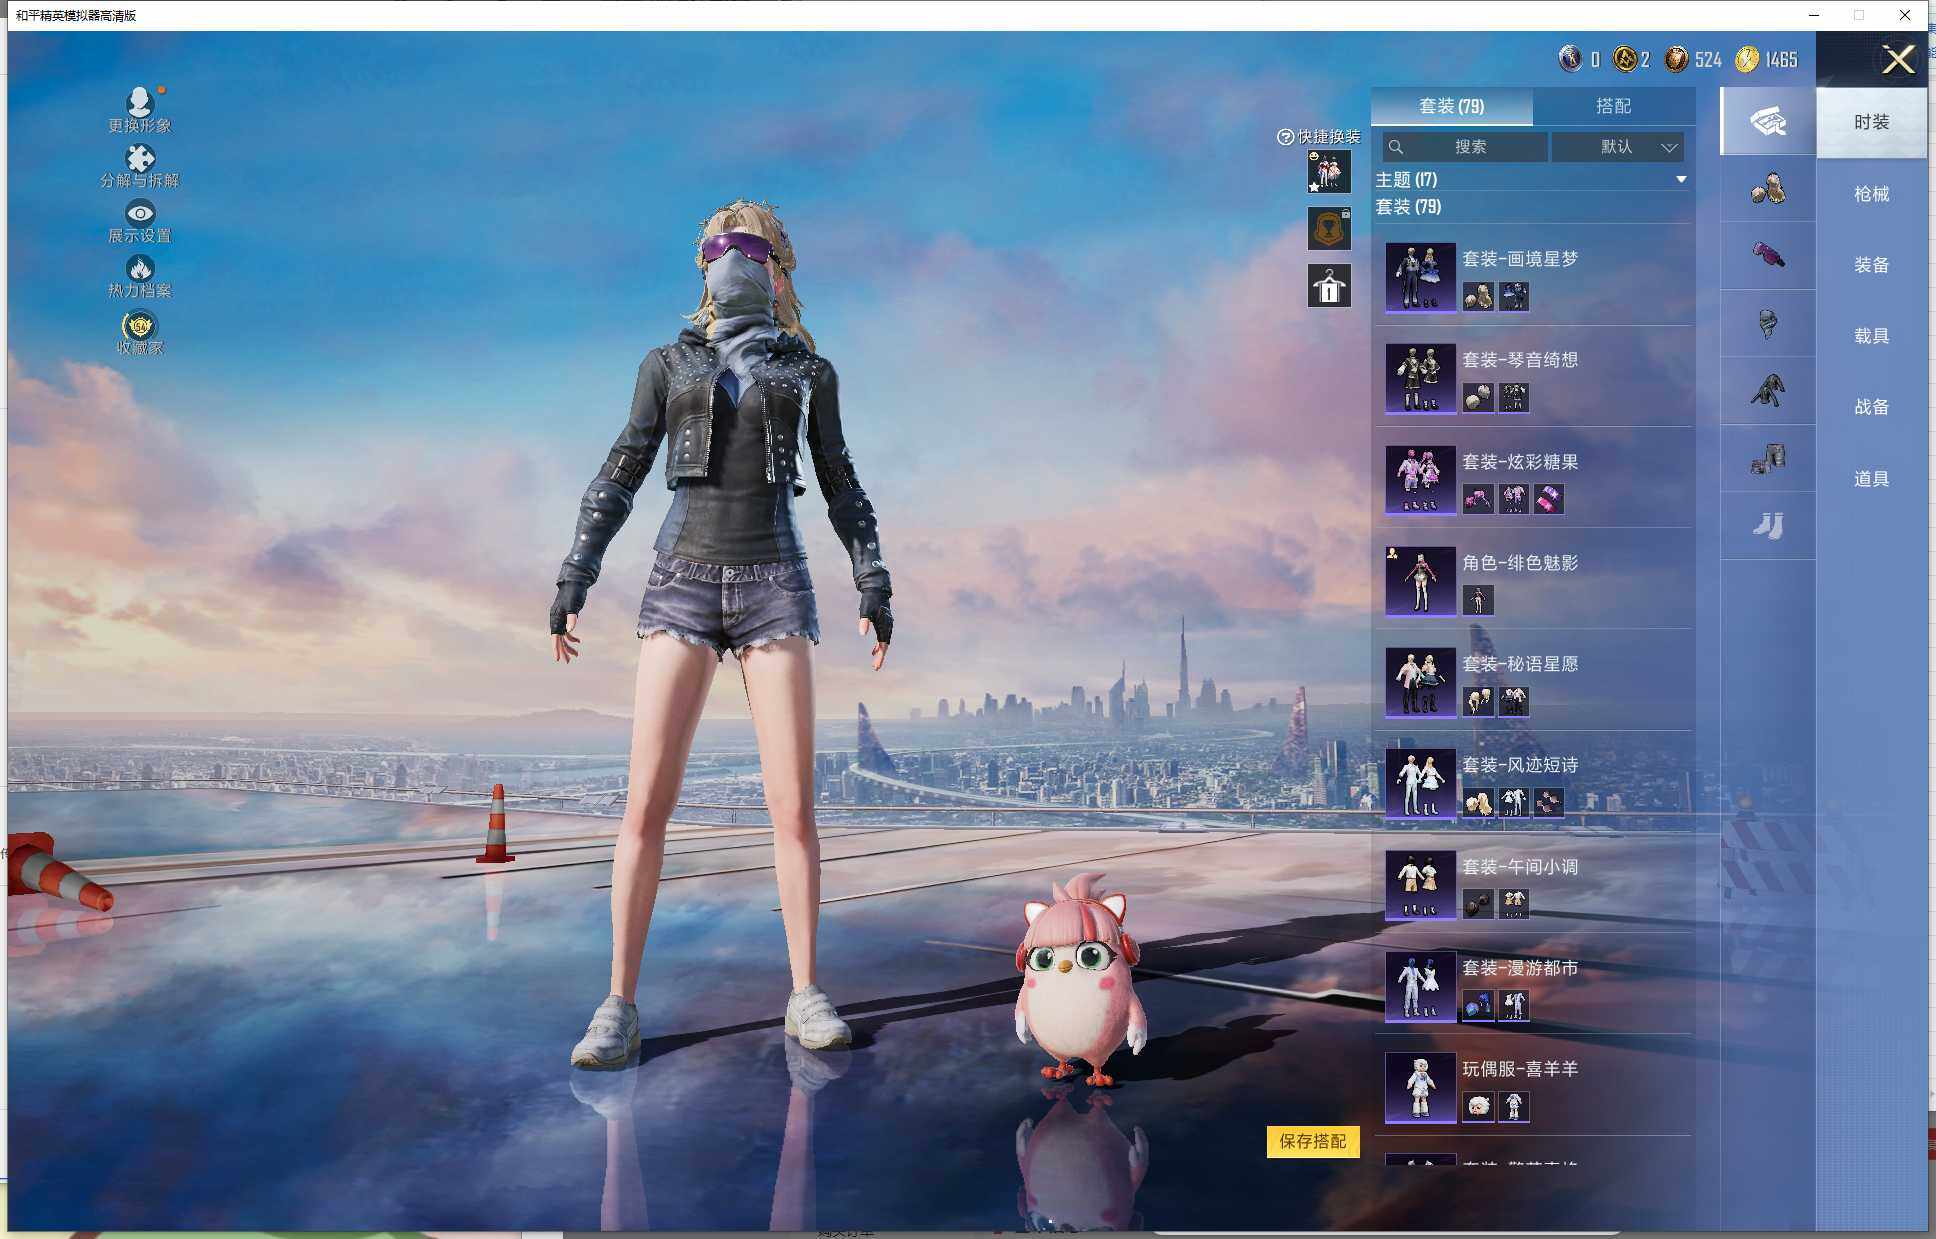Open the 枪械 firearms menu
Screen dimensions: 1936x1239
tap(1871, 194)
